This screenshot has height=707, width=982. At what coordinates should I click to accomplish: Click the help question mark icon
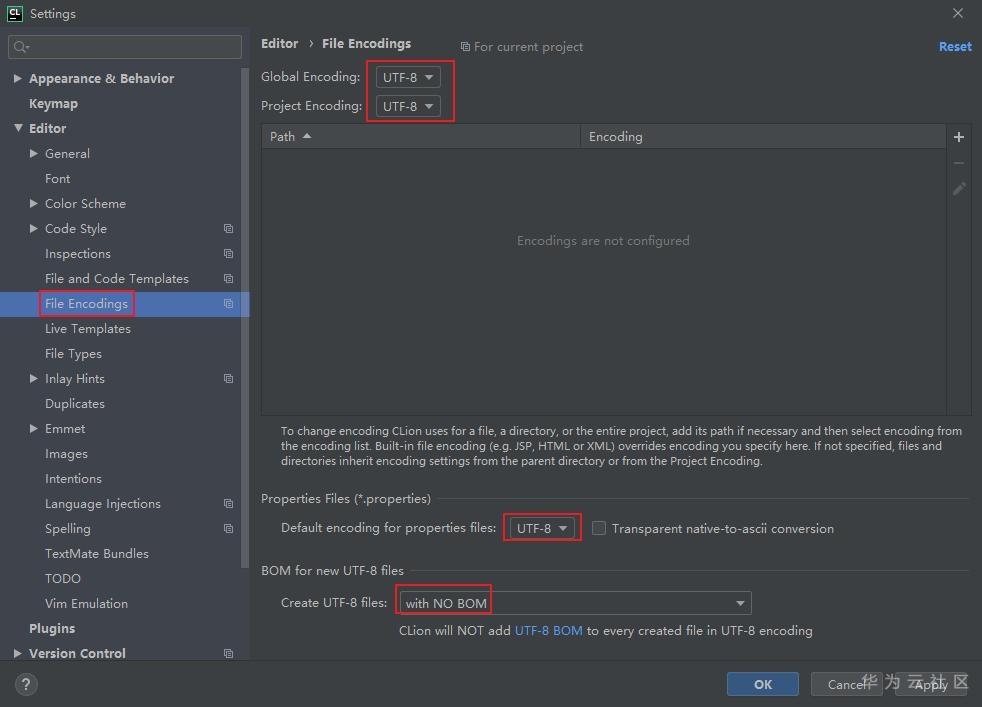(x=26, y=684)
